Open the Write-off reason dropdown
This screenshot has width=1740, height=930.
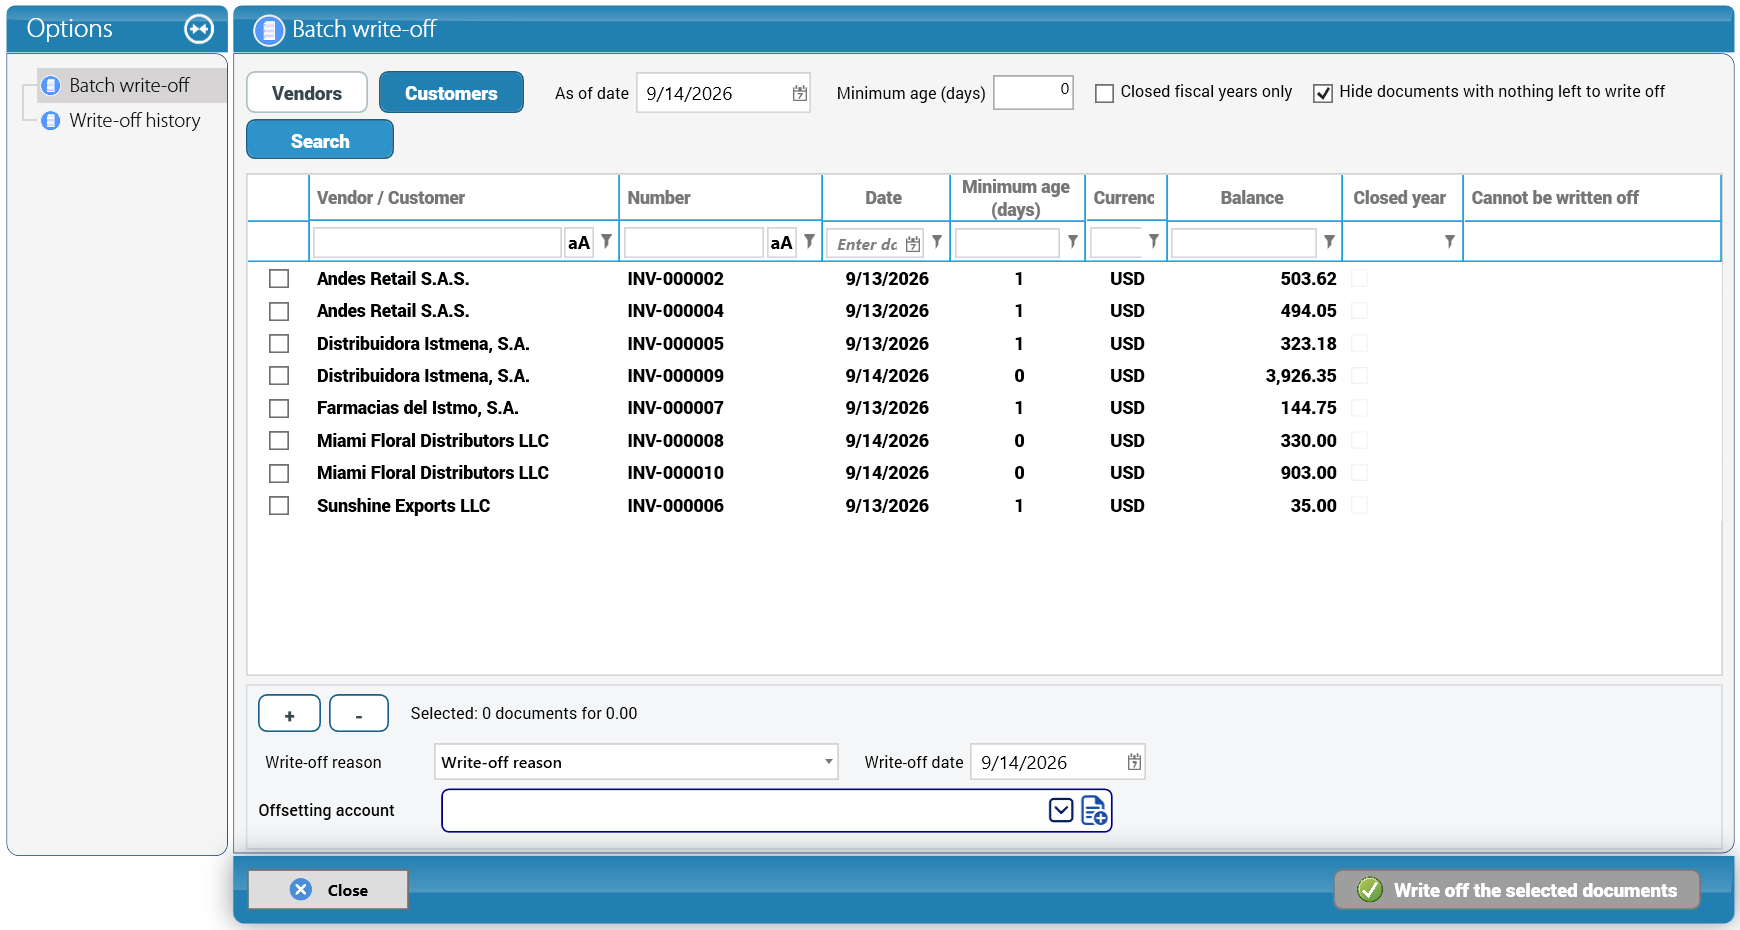click(x=828, y=762)
